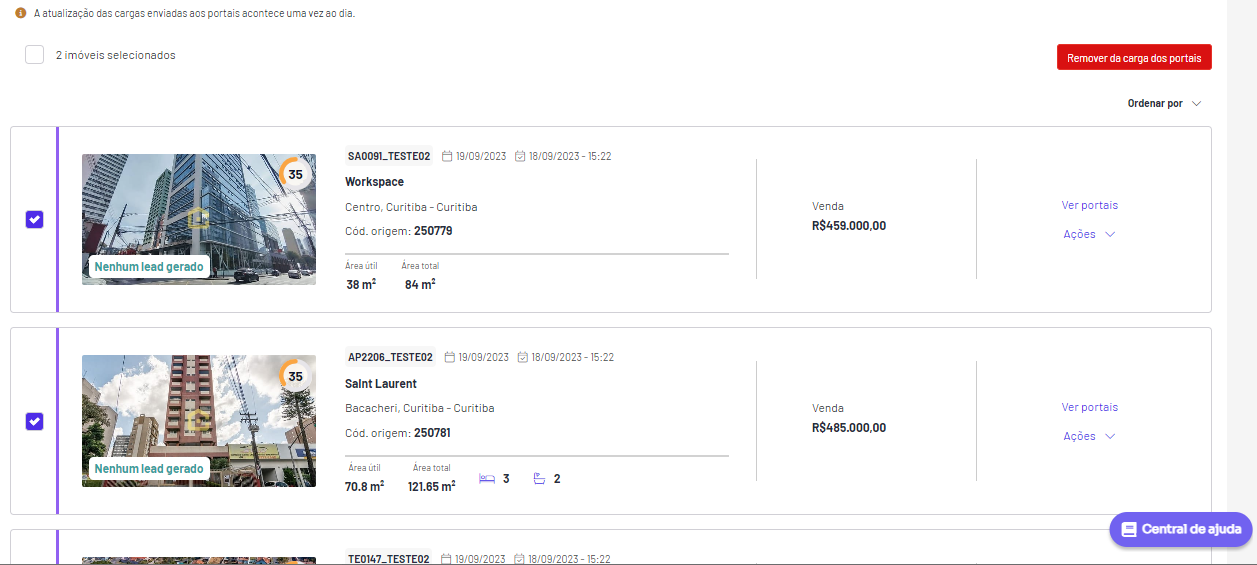The width and height of the screenshot is (1257, 565).
Task: Expand Ações menu for Workspace
Action: tap(1089, 234)
